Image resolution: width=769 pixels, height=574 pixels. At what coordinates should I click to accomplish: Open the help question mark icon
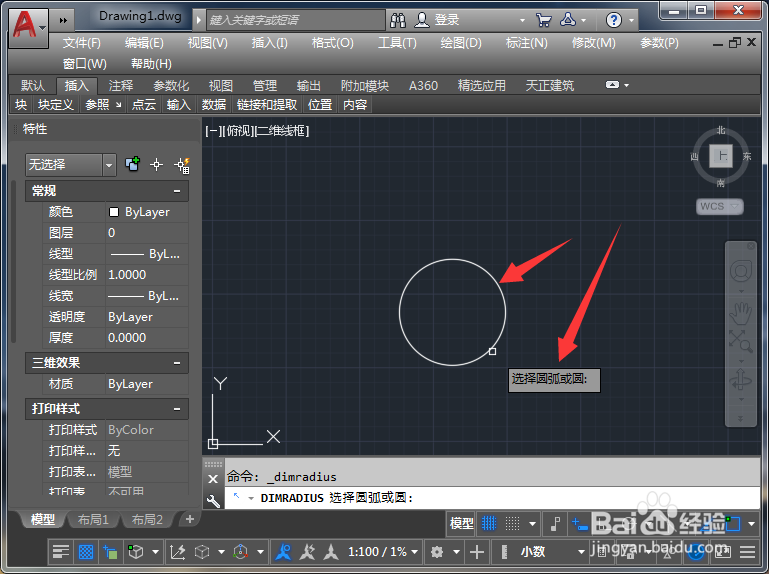coord(614,20)
